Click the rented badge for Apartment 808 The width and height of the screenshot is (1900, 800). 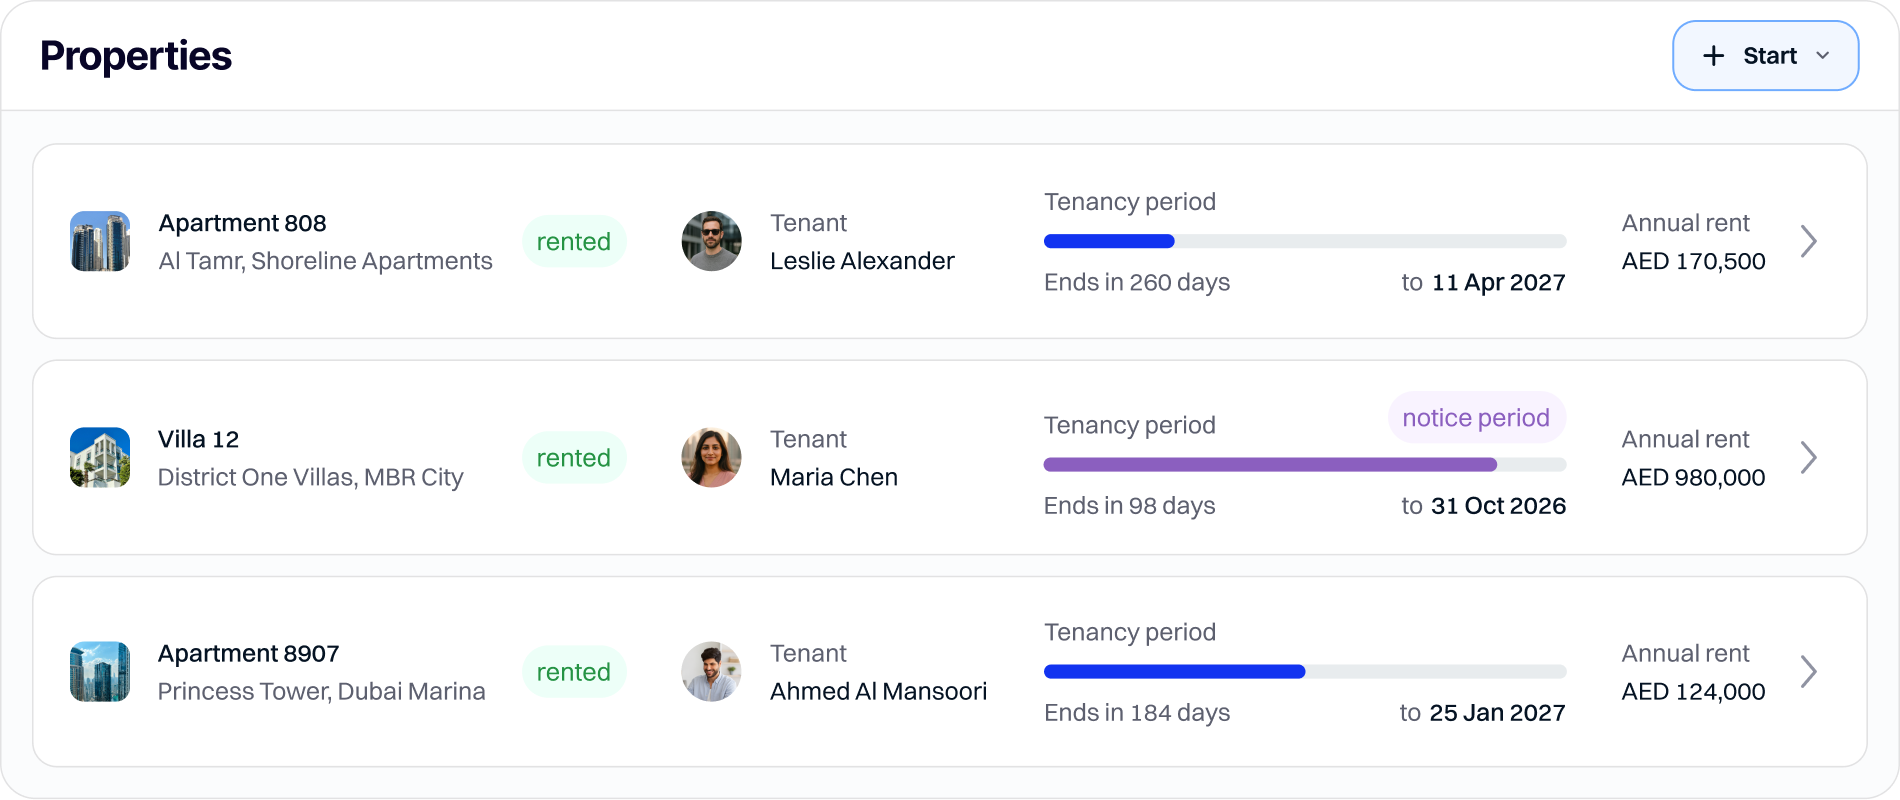tap(574, 241)
